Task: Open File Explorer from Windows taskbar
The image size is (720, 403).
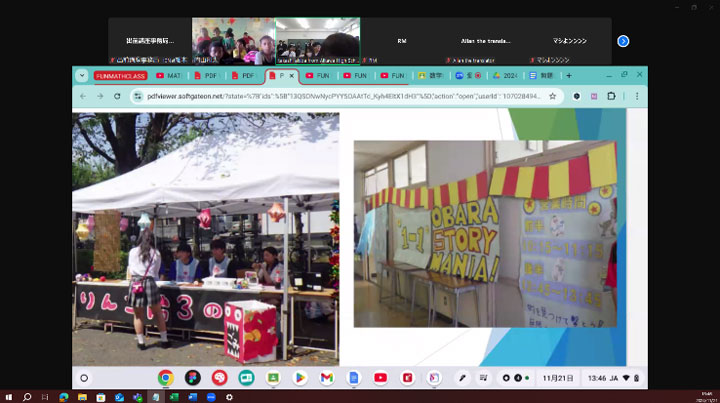Action: click(x=82, y=397)
